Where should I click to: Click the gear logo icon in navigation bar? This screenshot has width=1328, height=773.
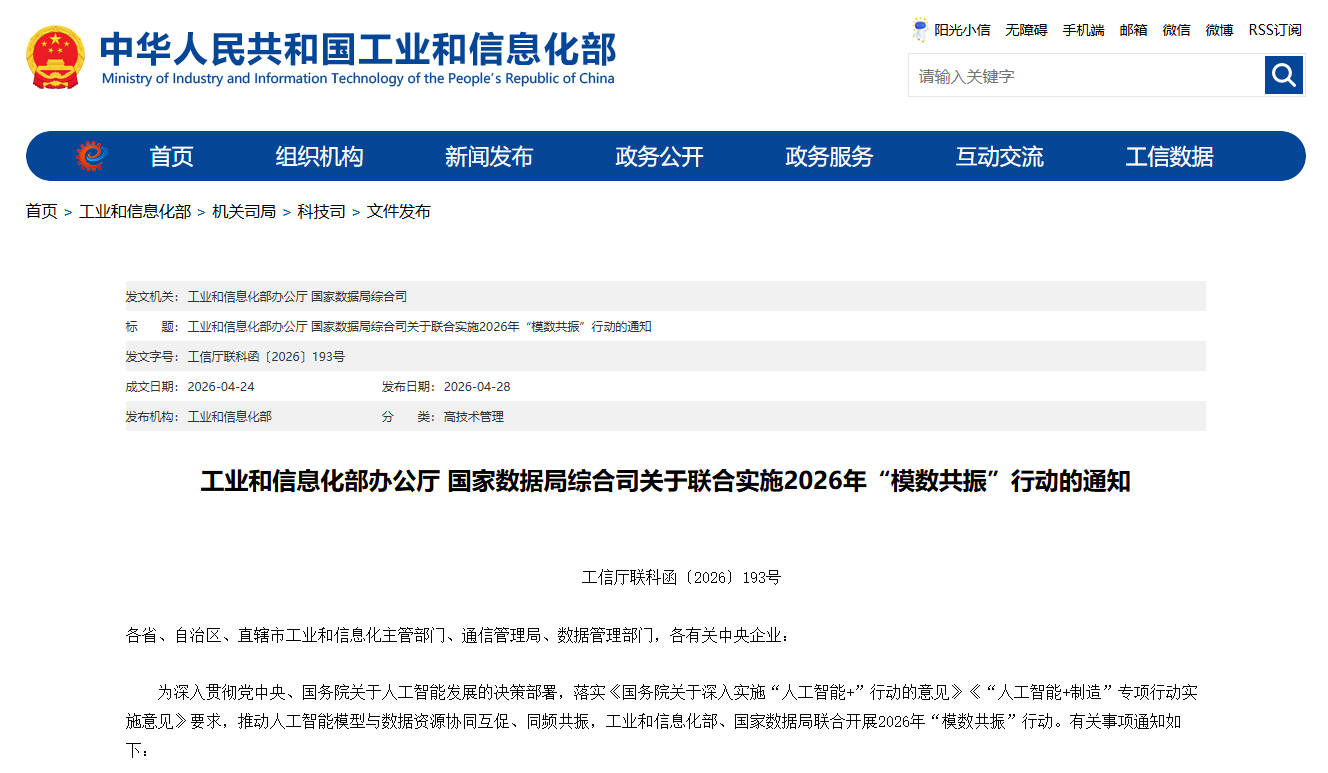point(91,156)
